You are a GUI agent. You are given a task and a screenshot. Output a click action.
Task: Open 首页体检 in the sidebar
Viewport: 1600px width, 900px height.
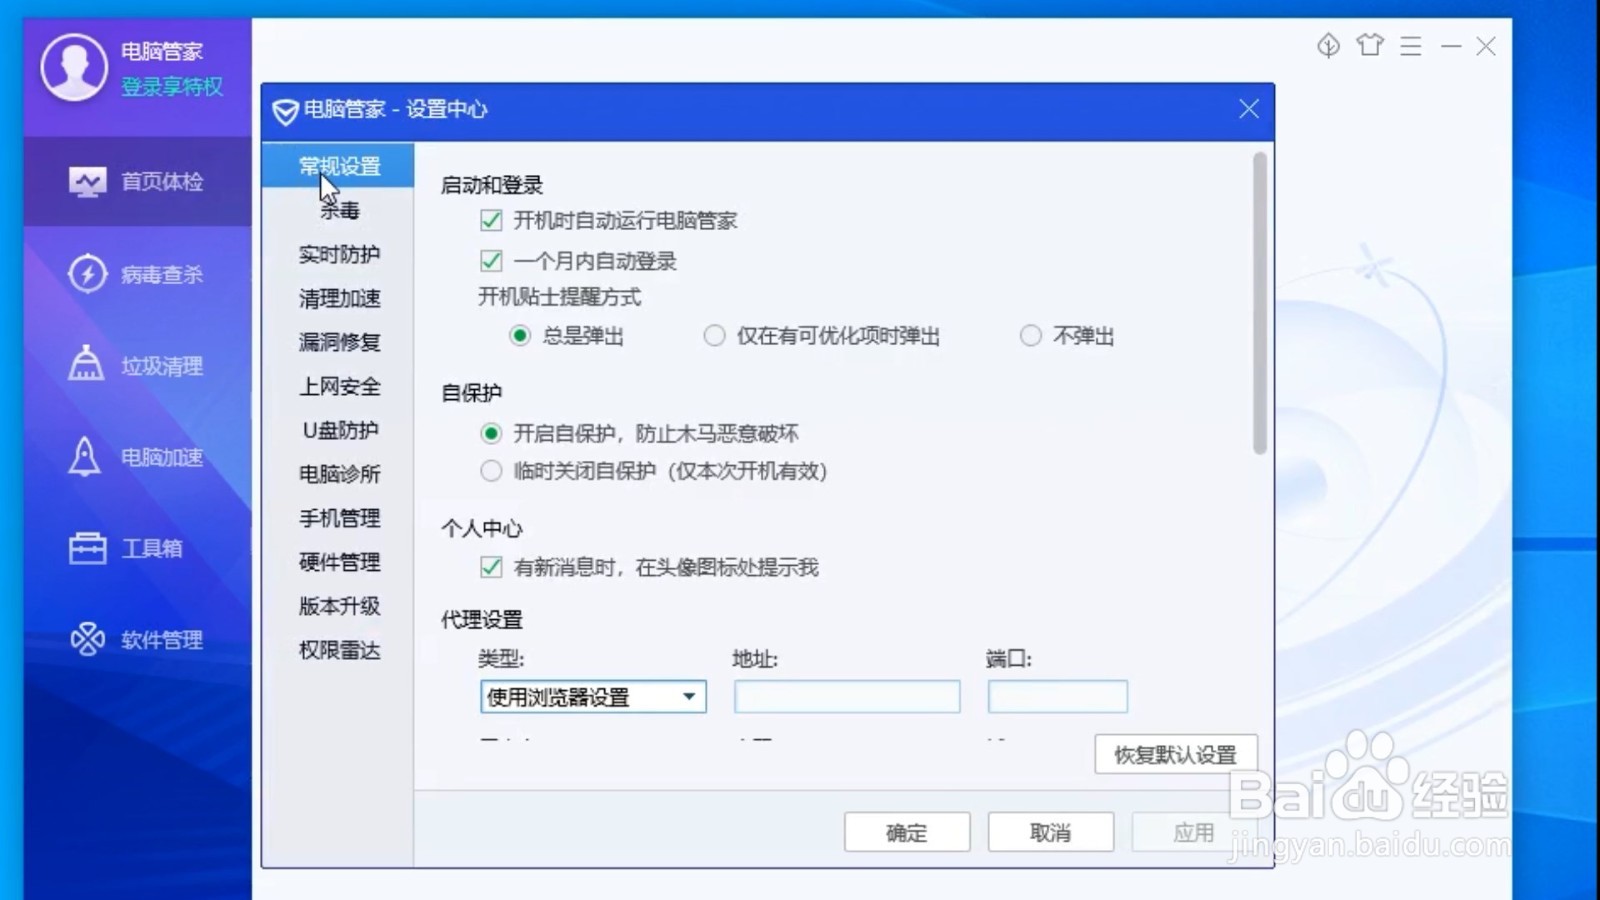point(137,181)
